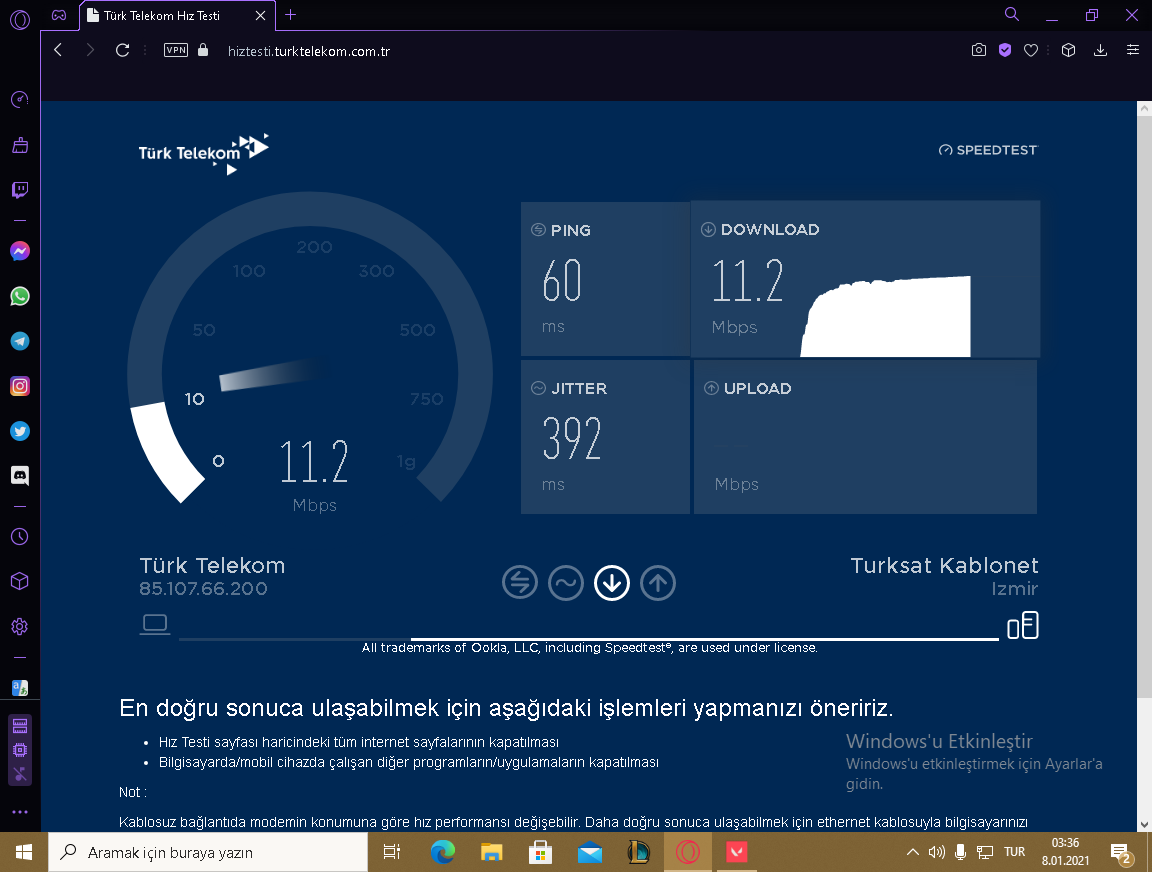
Task: Close the Türk Telekom Hız Testi tab
Action: pyautogui.click(x=260, y=15)
